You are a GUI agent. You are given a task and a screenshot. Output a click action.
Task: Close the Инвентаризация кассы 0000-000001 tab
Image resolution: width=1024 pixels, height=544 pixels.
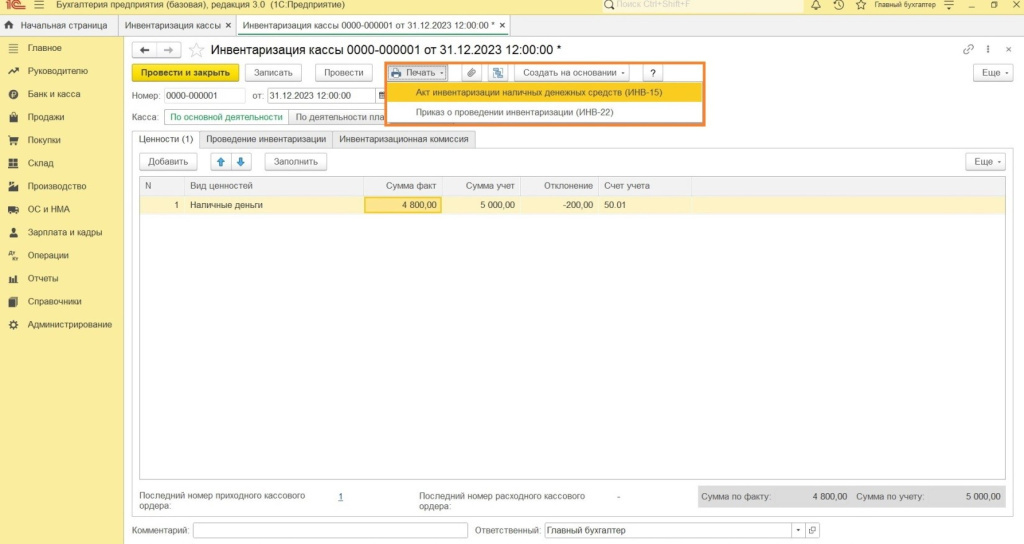coord(502,25)
